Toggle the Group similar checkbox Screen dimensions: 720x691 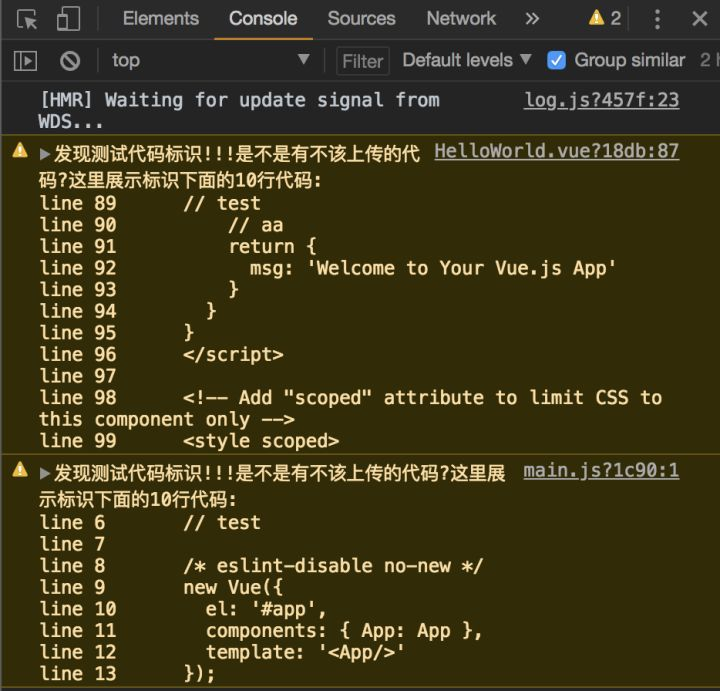556,61
